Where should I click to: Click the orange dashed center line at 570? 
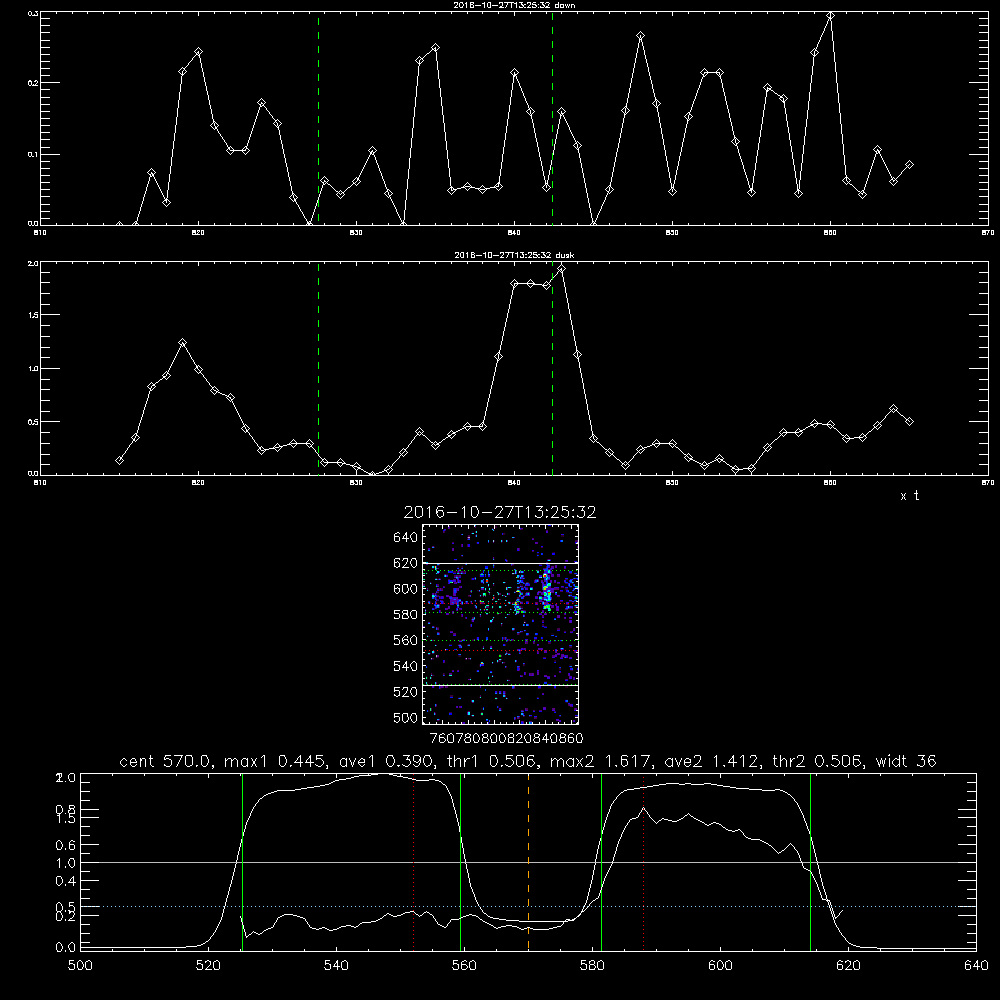pyautogui.click(x=529, y=861)
